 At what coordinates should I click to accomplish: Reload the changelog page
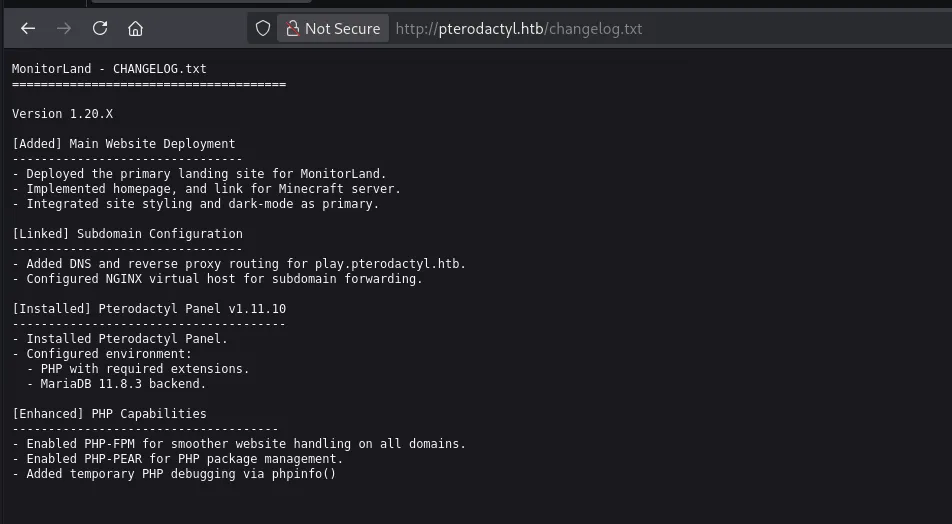point(100,28)
